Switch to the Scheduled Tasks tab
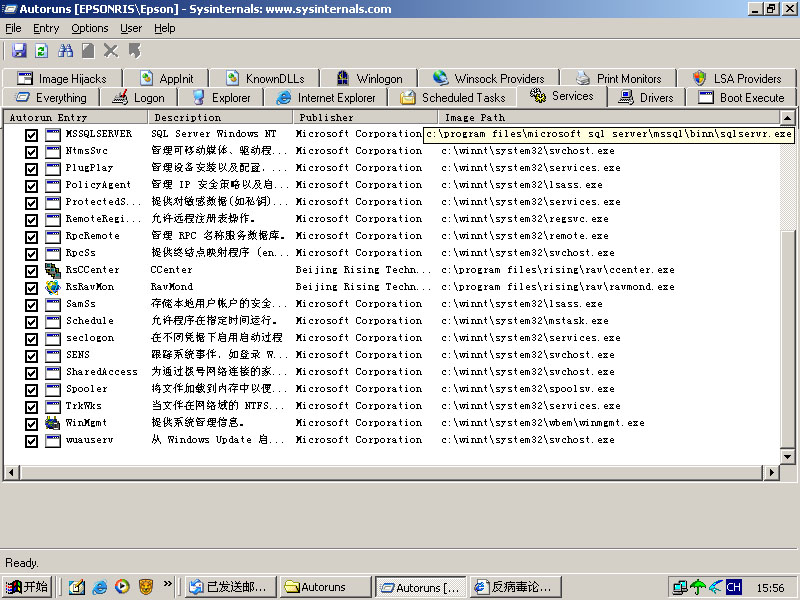This screenshot has width=800, height=600. click(x=453, y=97)
